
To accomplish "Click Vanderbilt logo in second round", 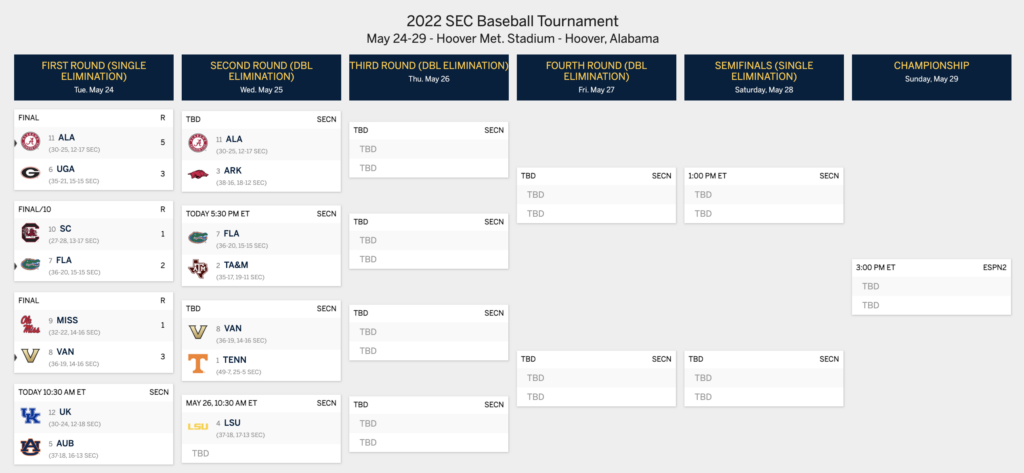I will tap(199, 332).
